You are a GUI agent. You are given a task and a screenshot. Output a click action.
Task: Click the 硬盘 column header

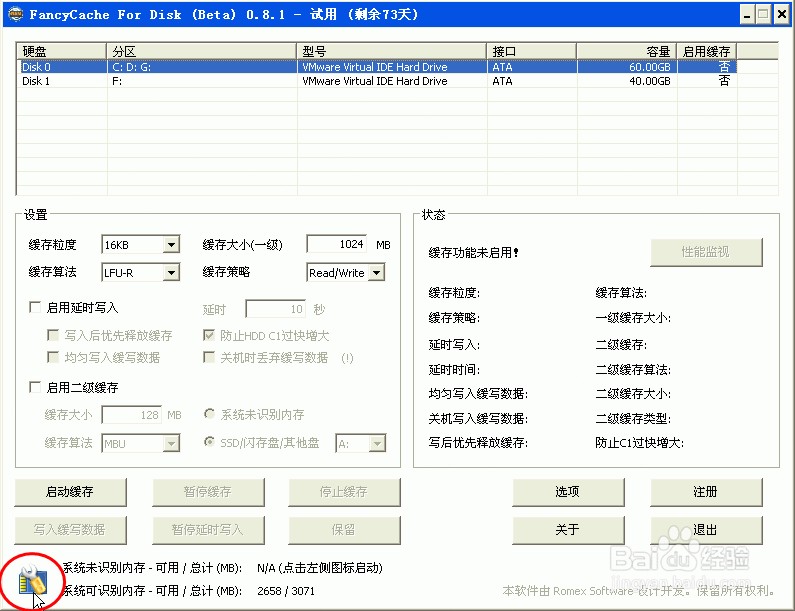(62, 51)
